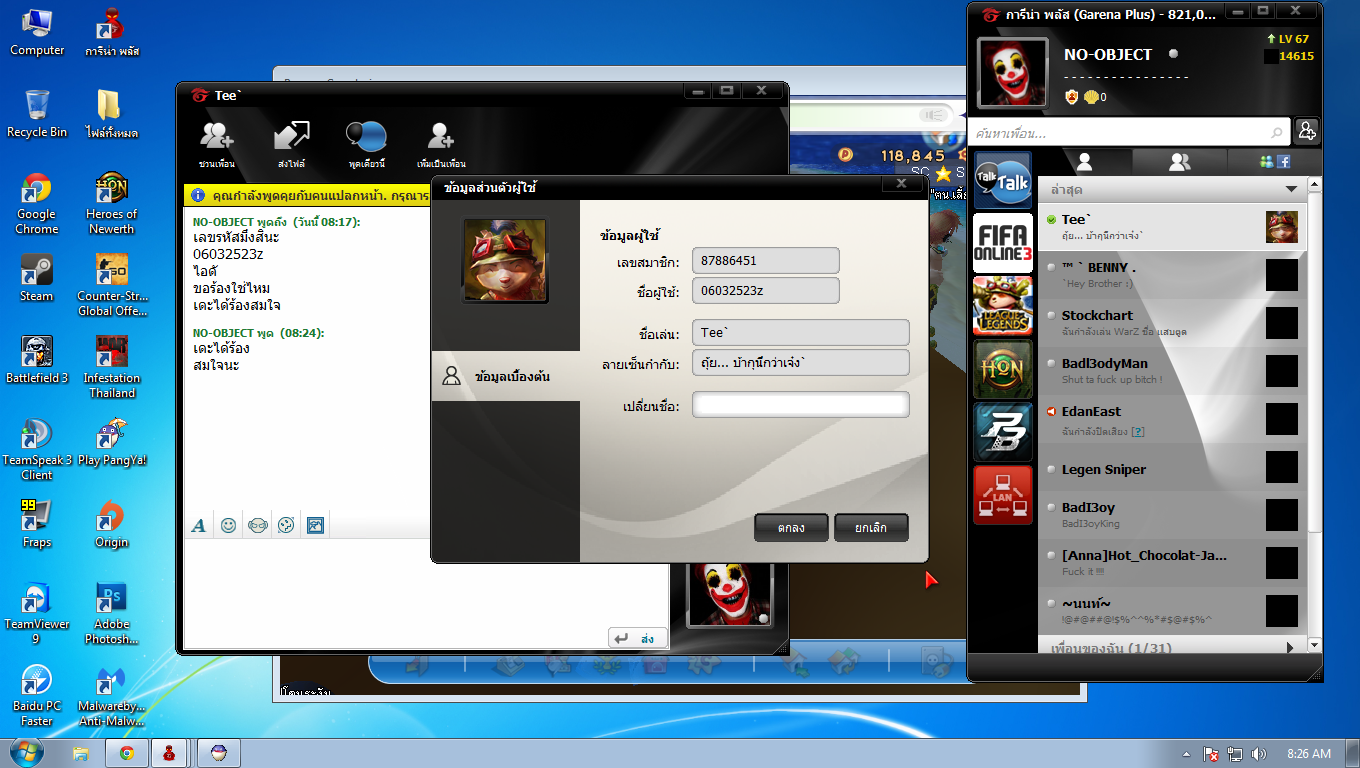The height and width of the screenshot is (768, 1360).
Task: Click the picture icon in chat toolbar
Action: (x=315, y=525)
